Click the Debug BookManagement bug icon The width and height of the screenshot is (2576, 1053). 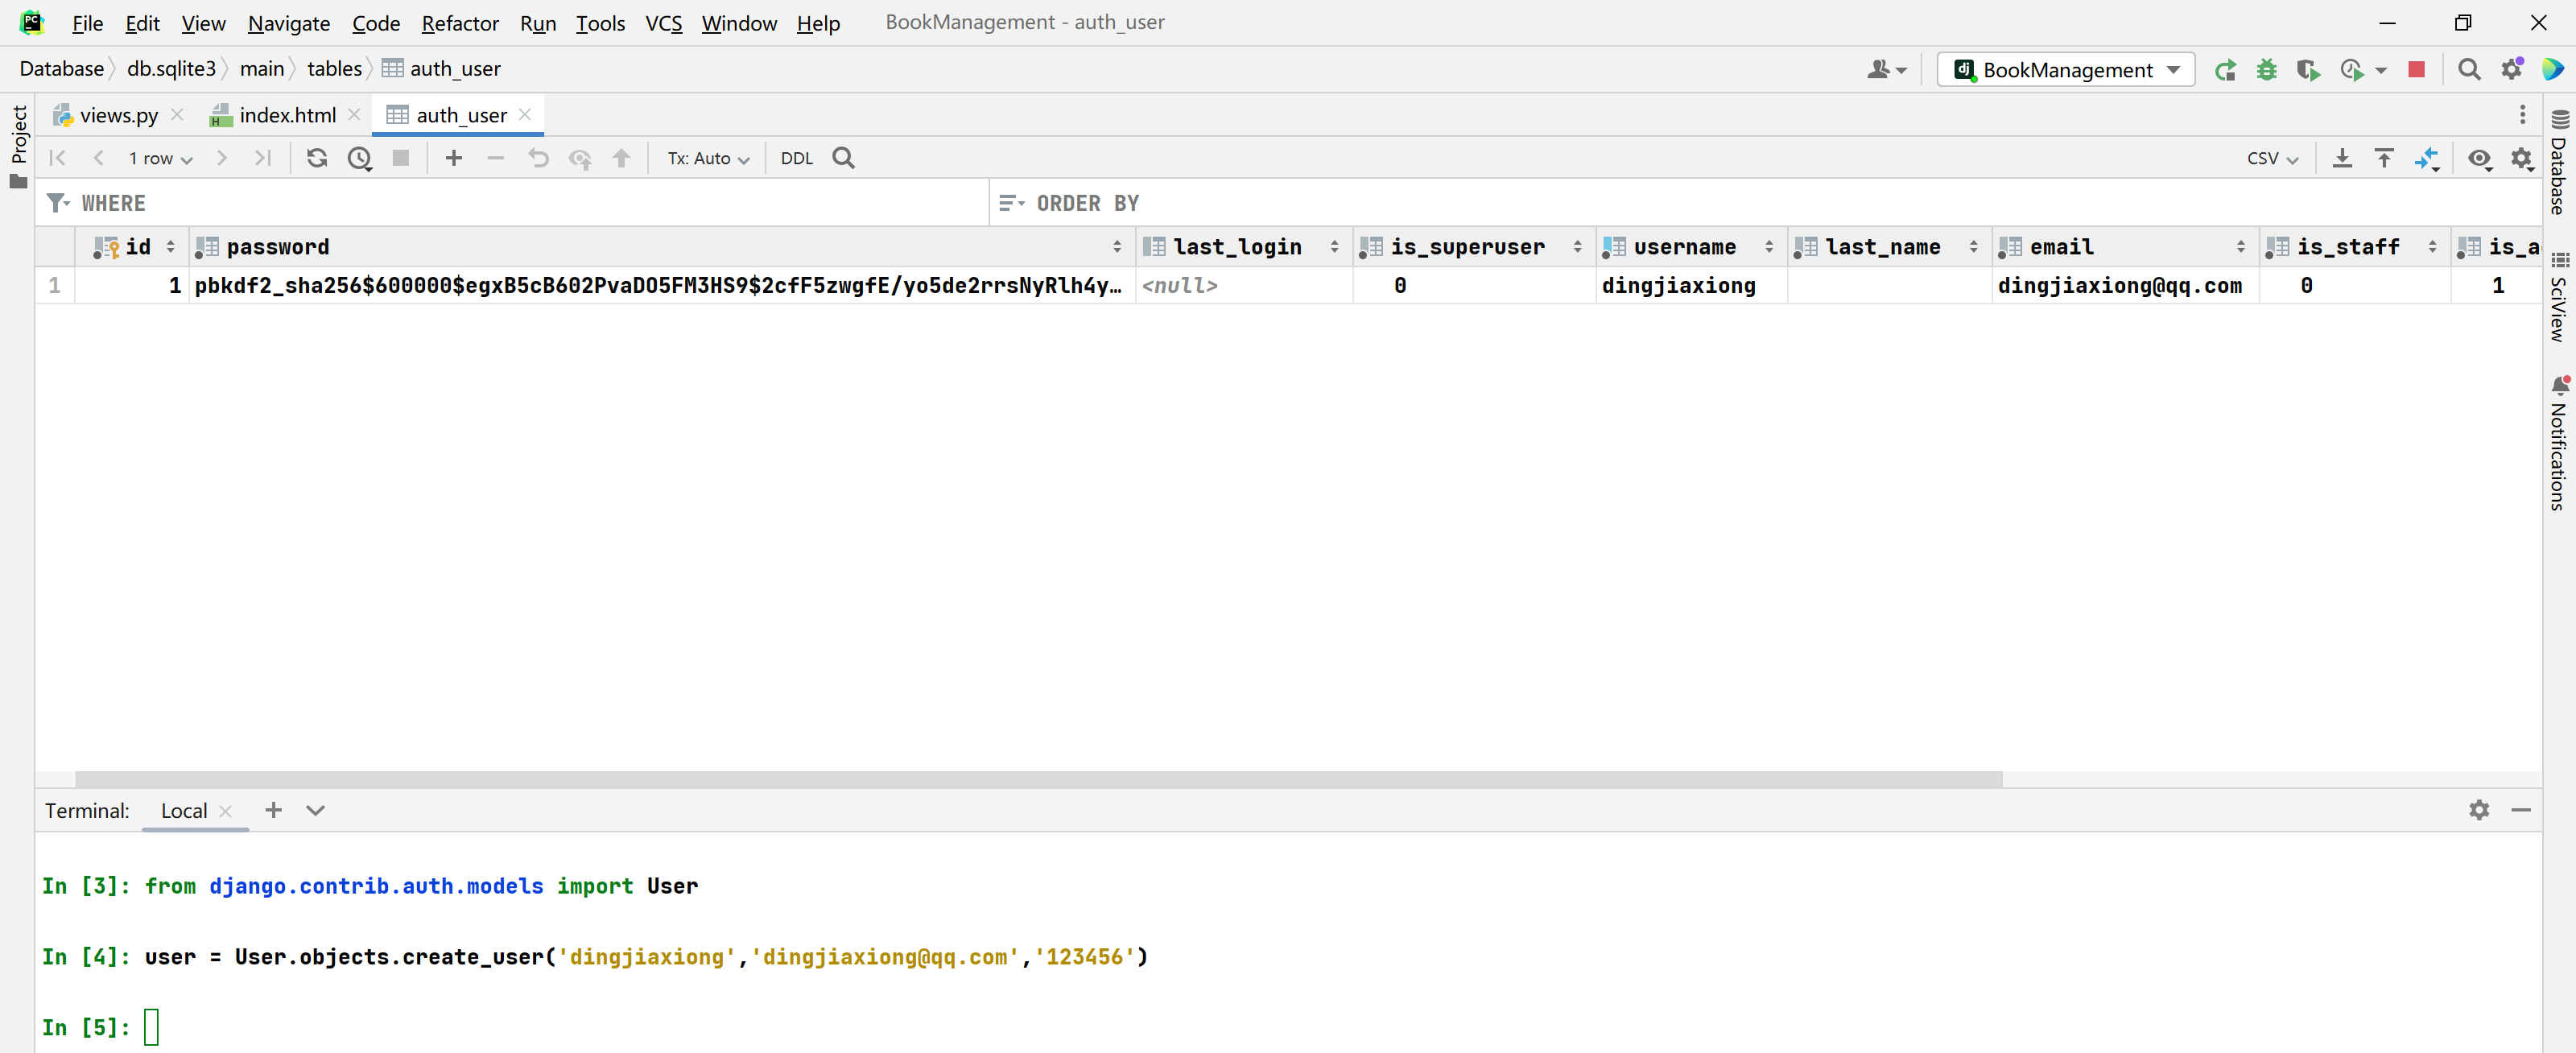click(x=2267, y=69)
